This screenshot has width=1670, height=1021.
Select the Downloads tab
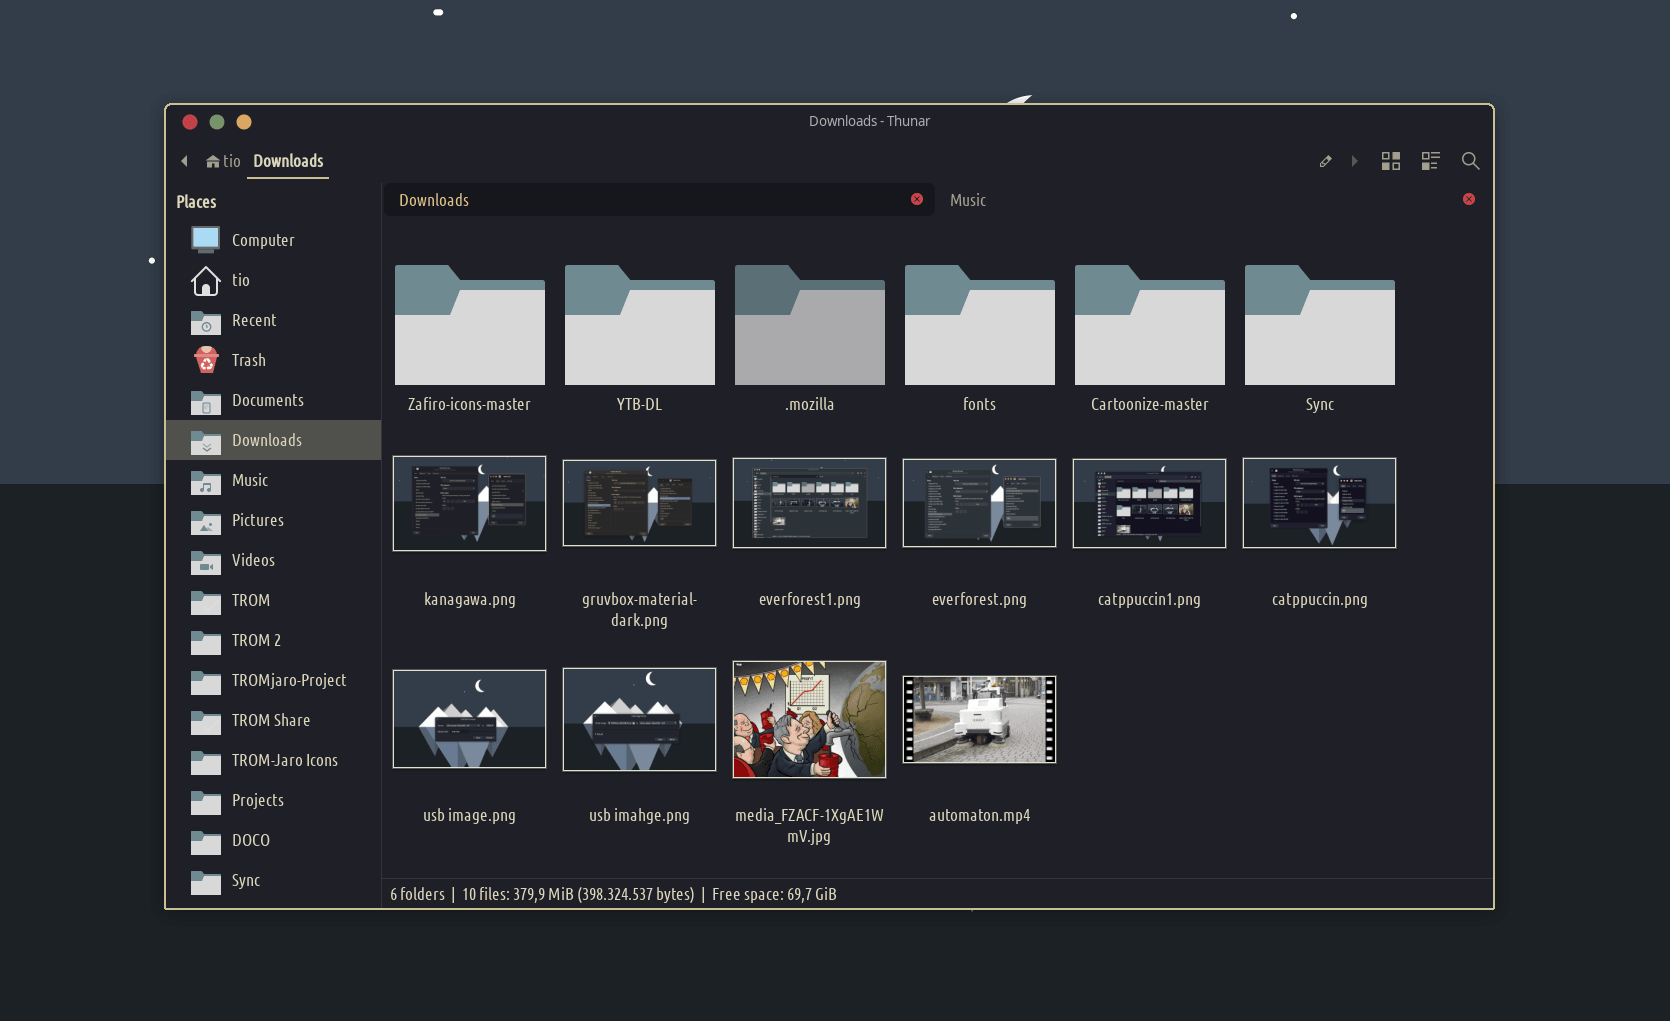click(x=434, y=200)
